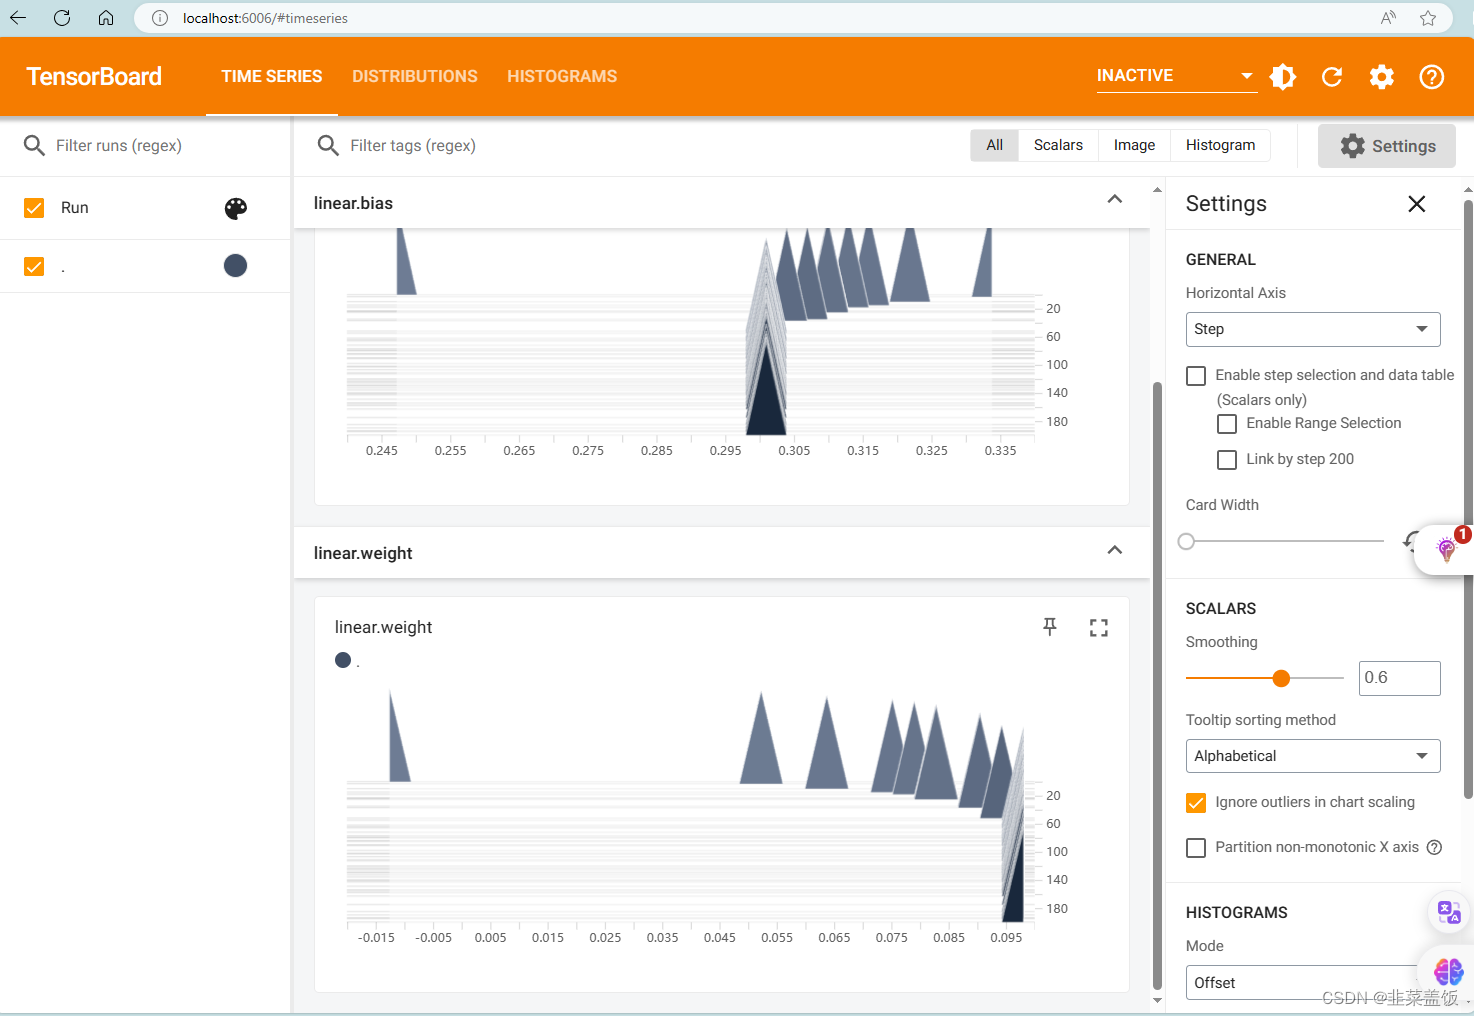This screenshot has width=1474, height=1016.
Task: Toggle TensorBoard dark mode icon
Action: point(1283,77)
